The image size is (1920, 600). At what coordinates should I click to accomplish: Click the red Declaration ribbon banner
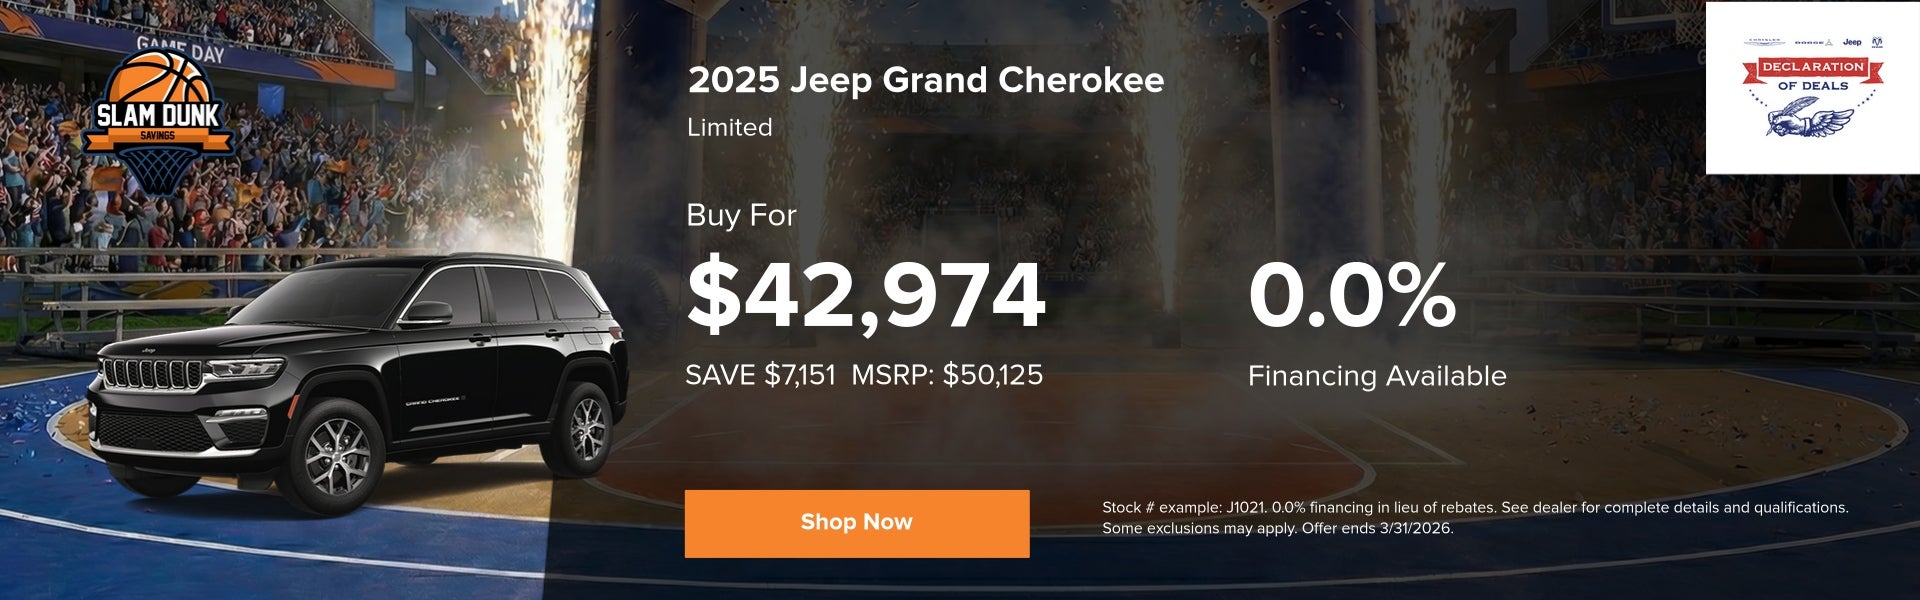pyautogui.click(x=1812, y=67)
